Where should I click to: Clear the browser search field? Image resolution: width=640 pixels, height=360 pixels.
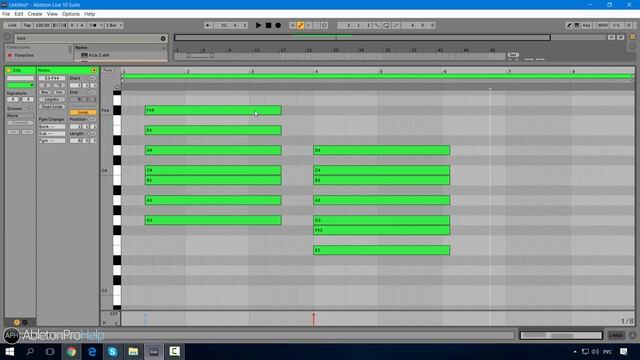pos(163,38)
